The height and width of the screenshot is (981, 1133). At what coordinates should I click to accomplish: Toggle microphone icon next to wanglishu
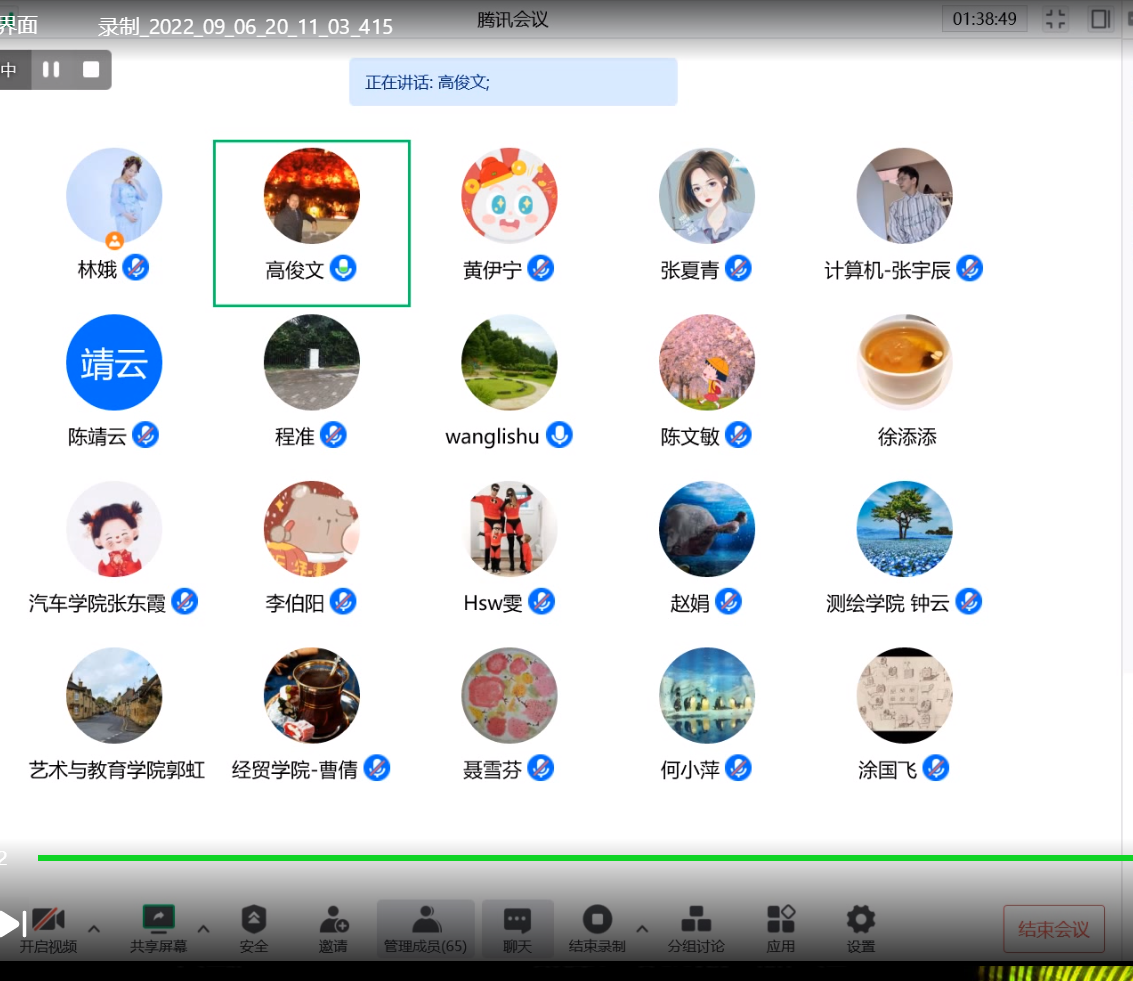point(559,435)
